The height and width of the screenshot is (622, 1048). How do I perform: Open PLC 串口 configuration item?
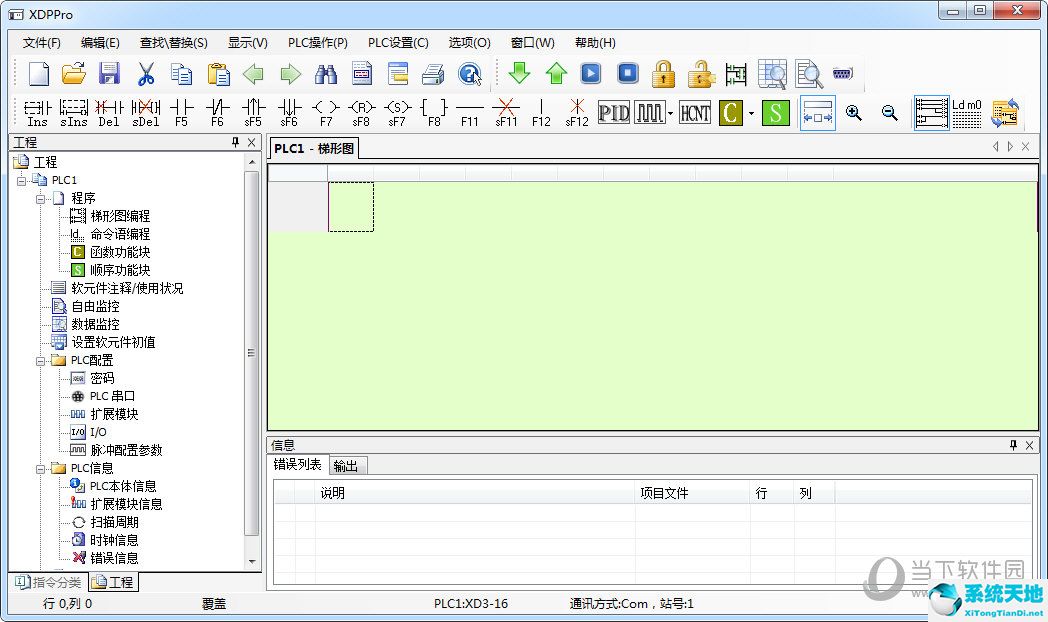[x=112, y=396]
